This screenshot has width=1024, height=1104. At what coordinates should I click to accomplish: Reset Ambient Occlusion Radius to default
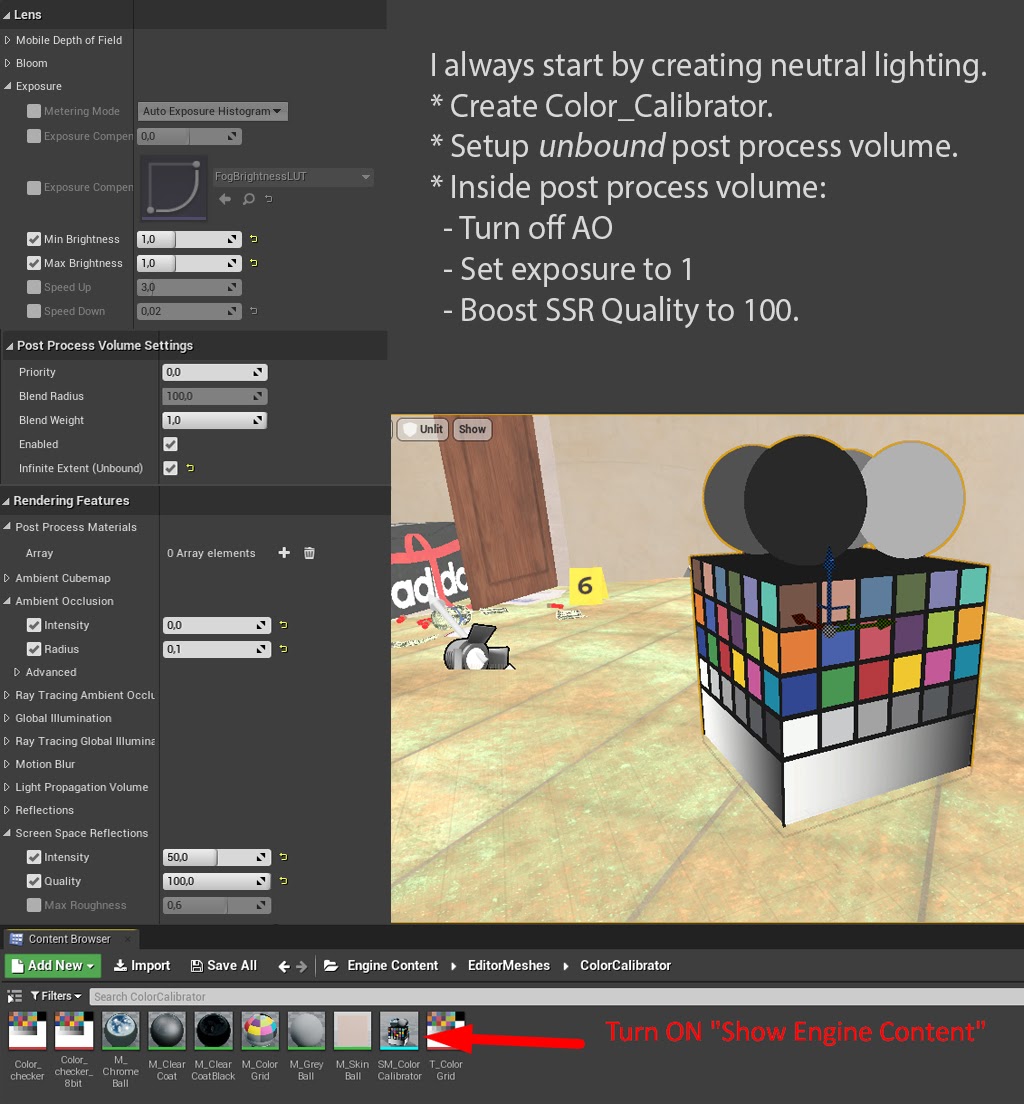click(283, 649)
